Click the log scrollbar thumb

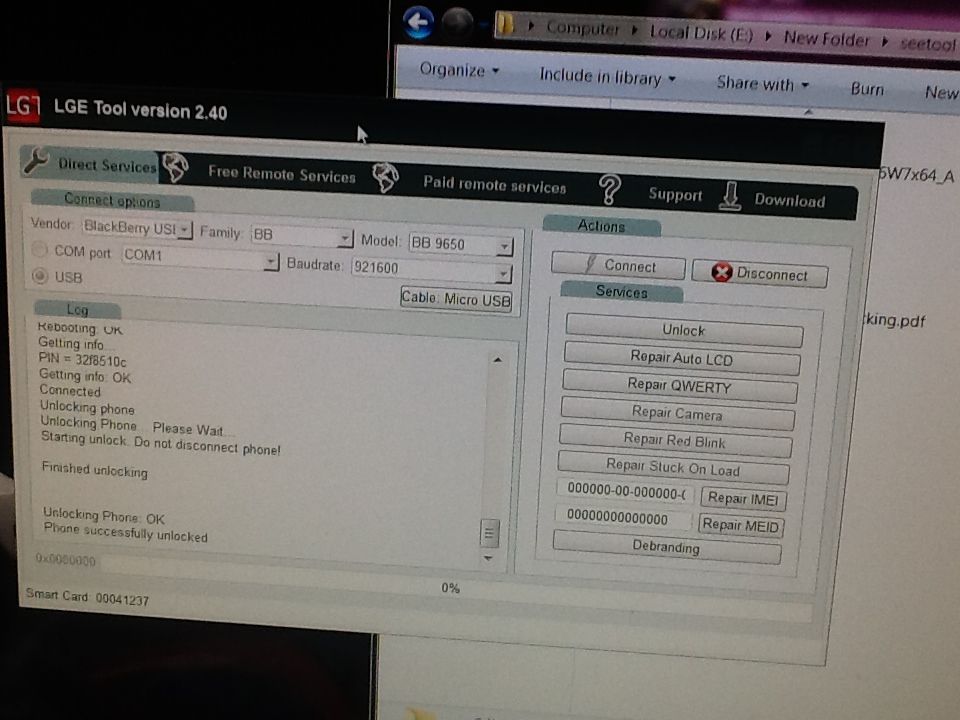point(489,533)
